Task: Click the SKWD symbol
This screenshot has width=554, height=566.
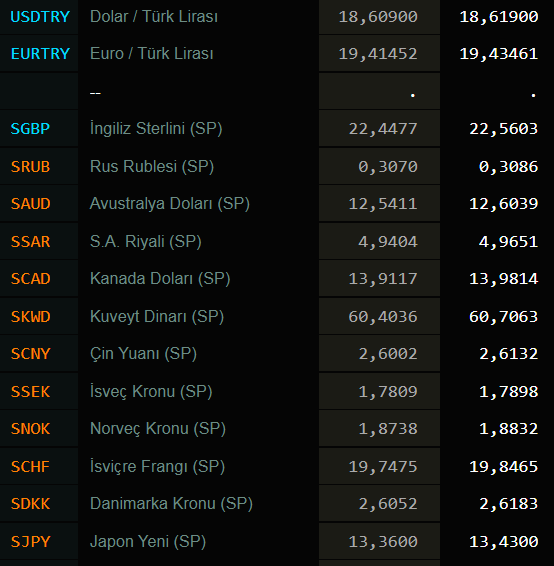Action: click(x=30, y=317)
